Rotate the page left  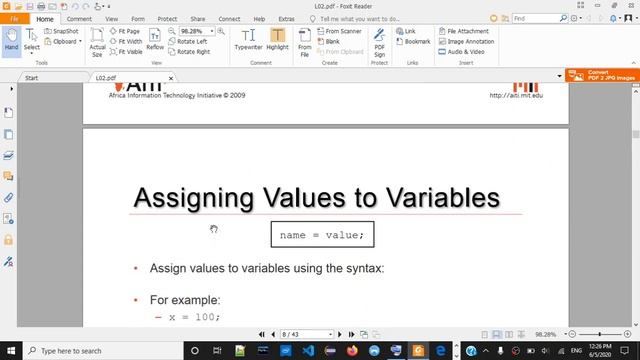tap(188, 41)
